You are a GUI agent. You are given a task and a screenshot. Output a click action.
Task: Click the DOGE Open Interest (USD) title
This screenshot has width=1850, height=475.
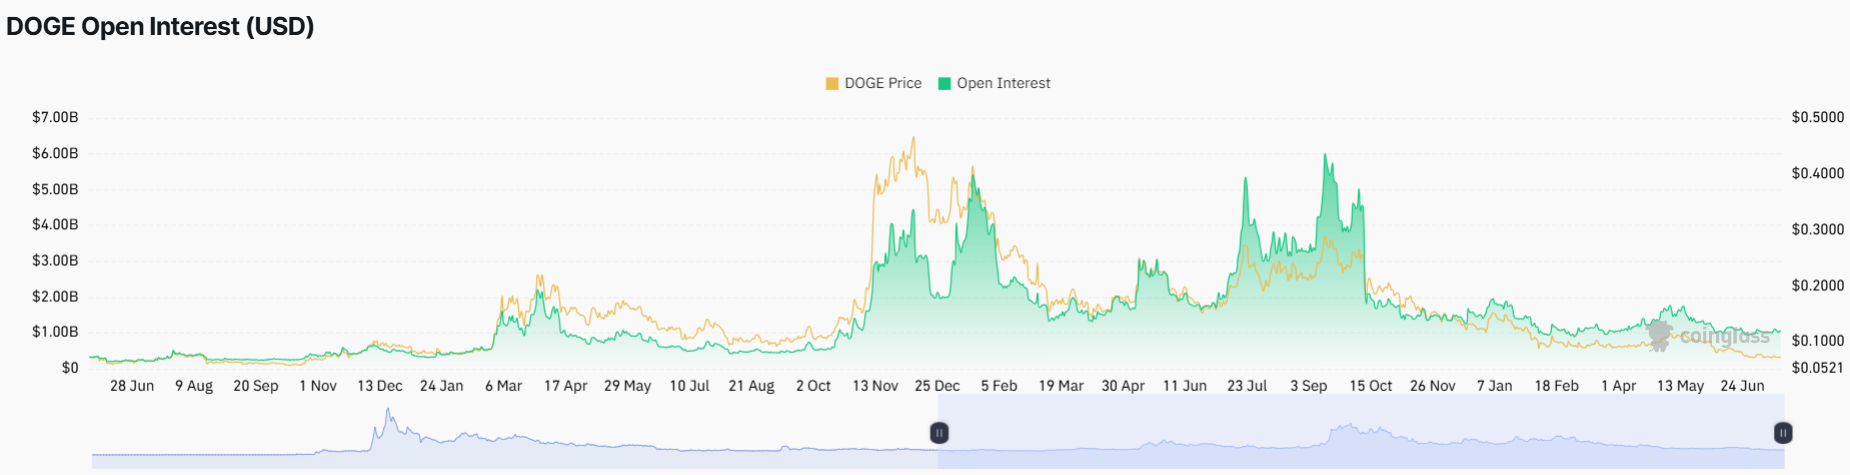[x=160, y=26]
